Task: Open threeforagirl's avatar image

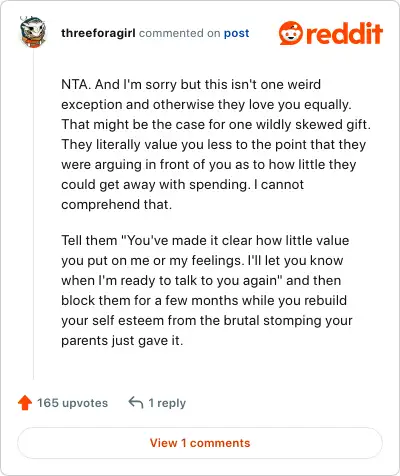Action: coord(32,32)
